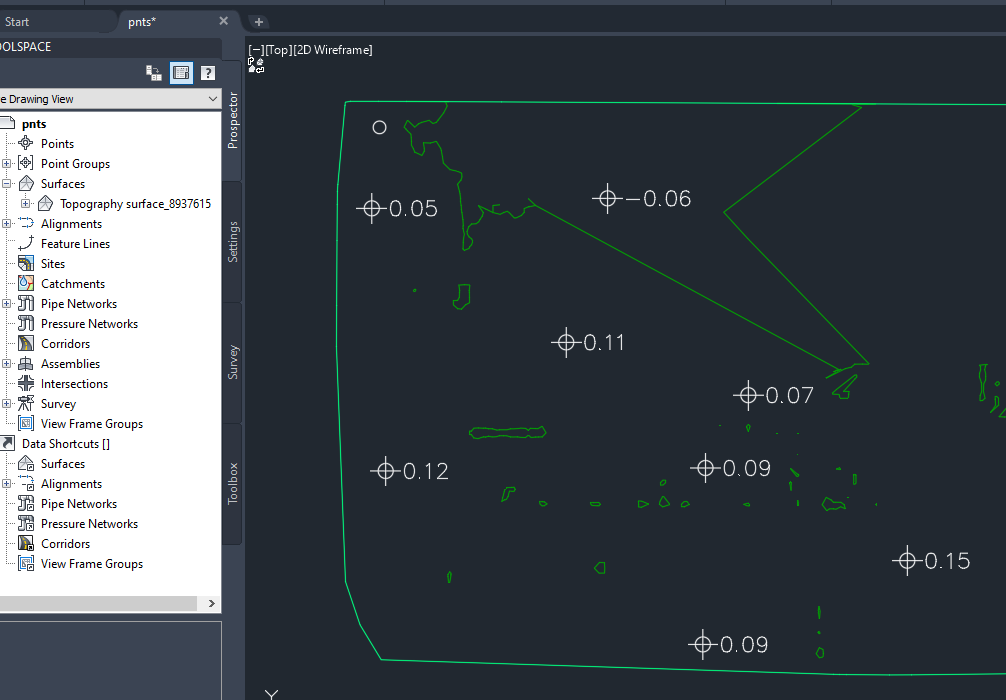Select the 0.11 point marker
Viewport: 1006px width, 700px height.
pyautogui.click(x=566, y=343)
